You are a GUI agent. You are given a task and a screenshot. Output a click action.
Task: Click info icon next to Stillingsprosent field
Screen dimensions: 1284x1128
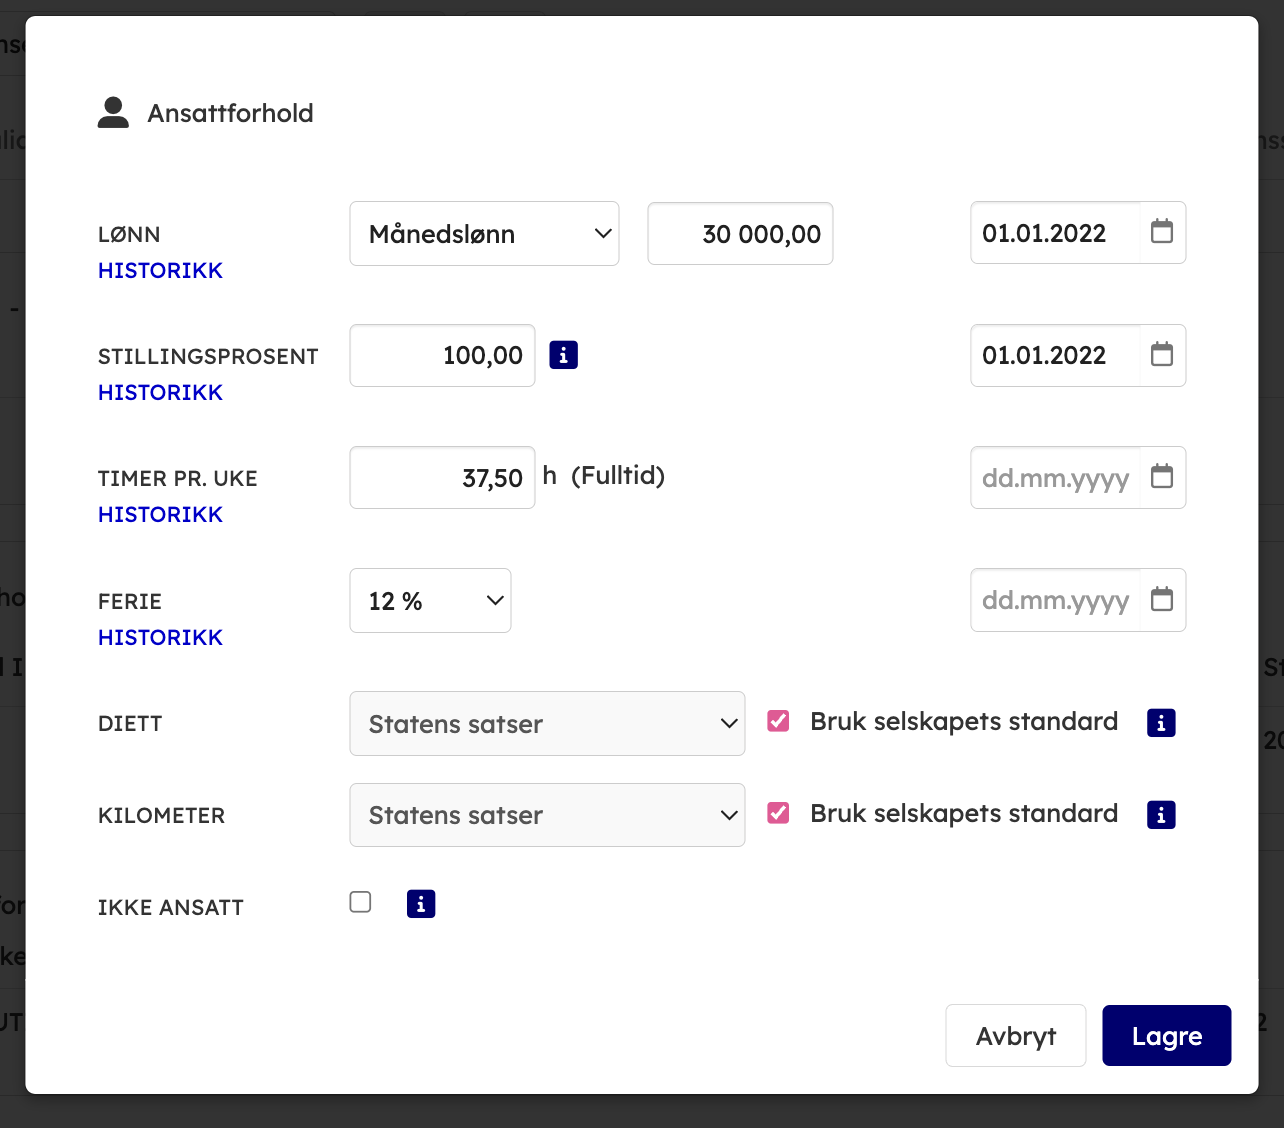click(563, 355)
